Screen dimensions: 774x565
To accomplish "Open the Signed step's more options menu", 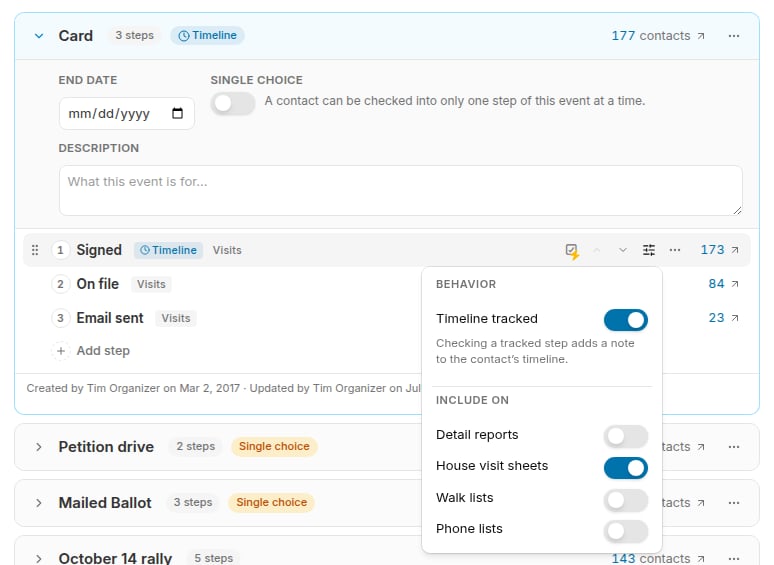I will [x=675, y=250].
